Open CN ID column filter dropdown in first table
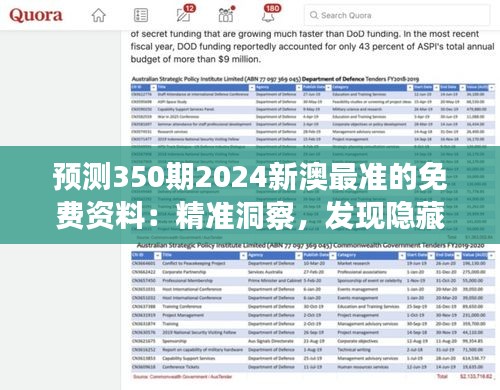500x390 pixels. [x=153, y=88]
